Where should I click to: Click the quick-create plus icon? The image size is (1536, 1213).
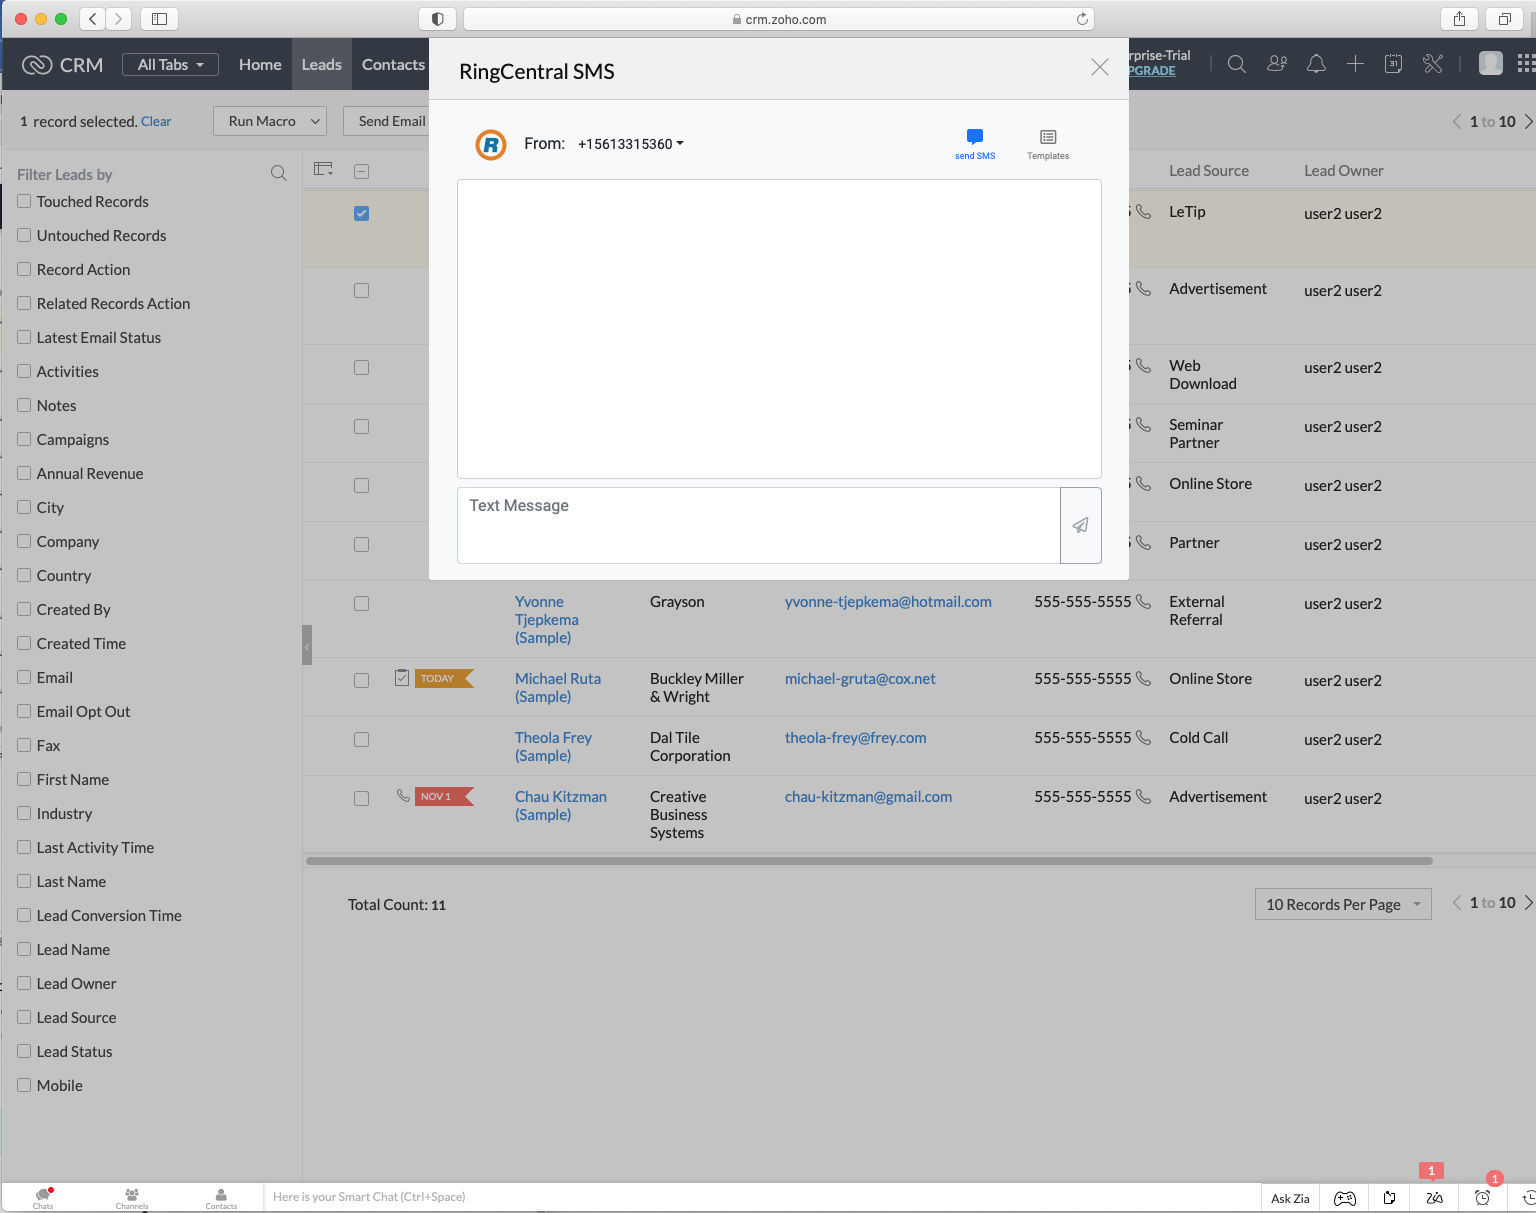[1355, 63]
